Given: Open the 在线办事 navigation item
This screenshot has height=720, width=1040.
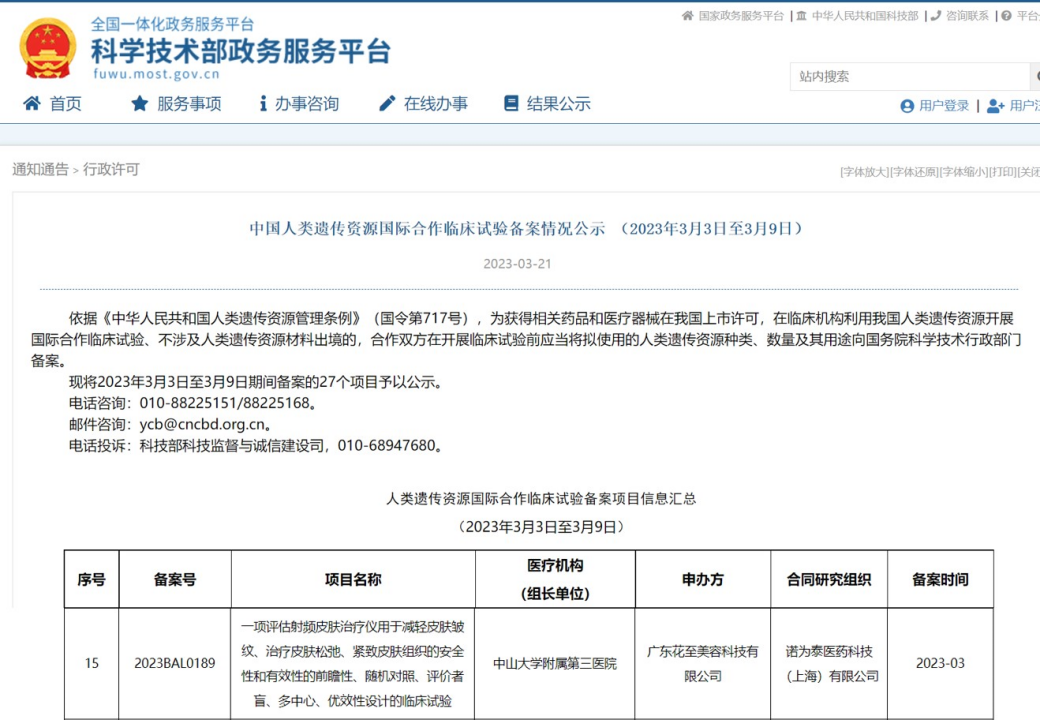Looking at the screenshot, I should pos(435,104).
